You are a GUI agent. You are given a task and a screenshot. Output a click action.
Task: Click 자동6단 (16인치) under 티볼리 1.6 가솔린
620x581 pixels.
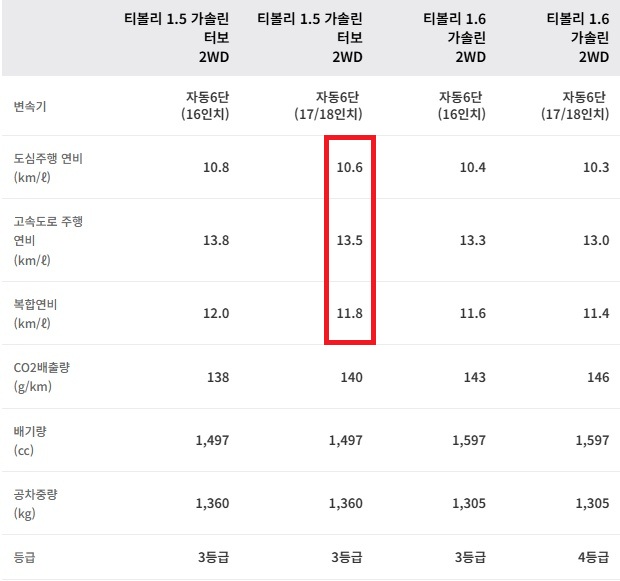(x=461, y=106)
